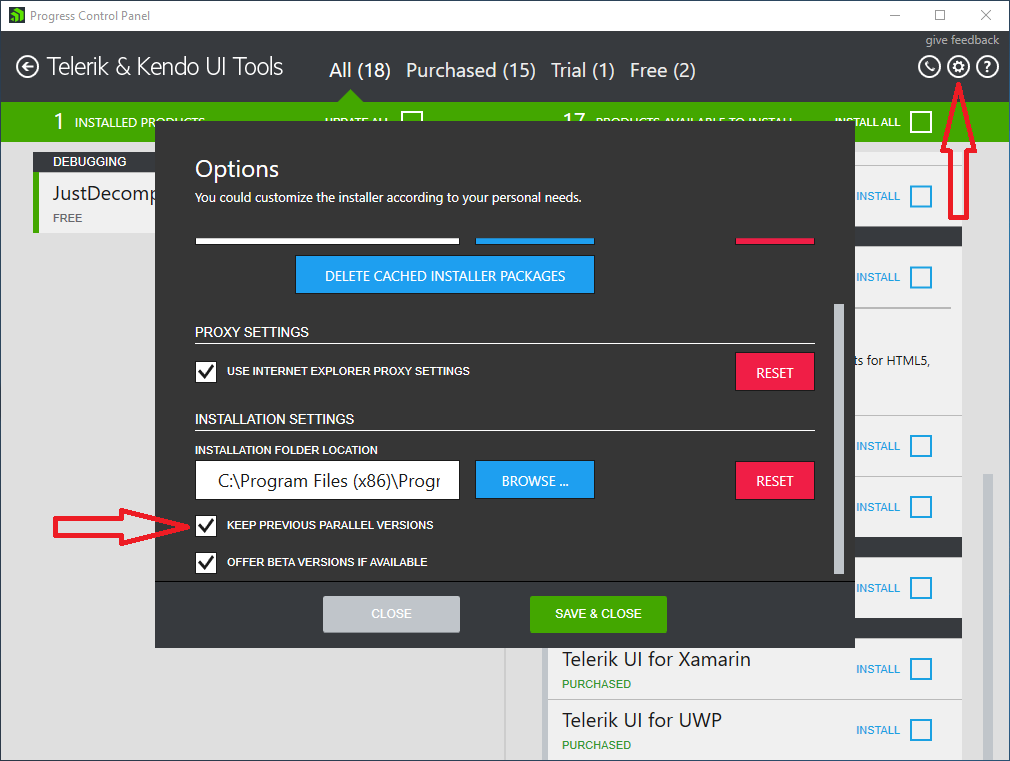
Task: Check install box for Telerik UI for Xamarin
Action: 920,669
